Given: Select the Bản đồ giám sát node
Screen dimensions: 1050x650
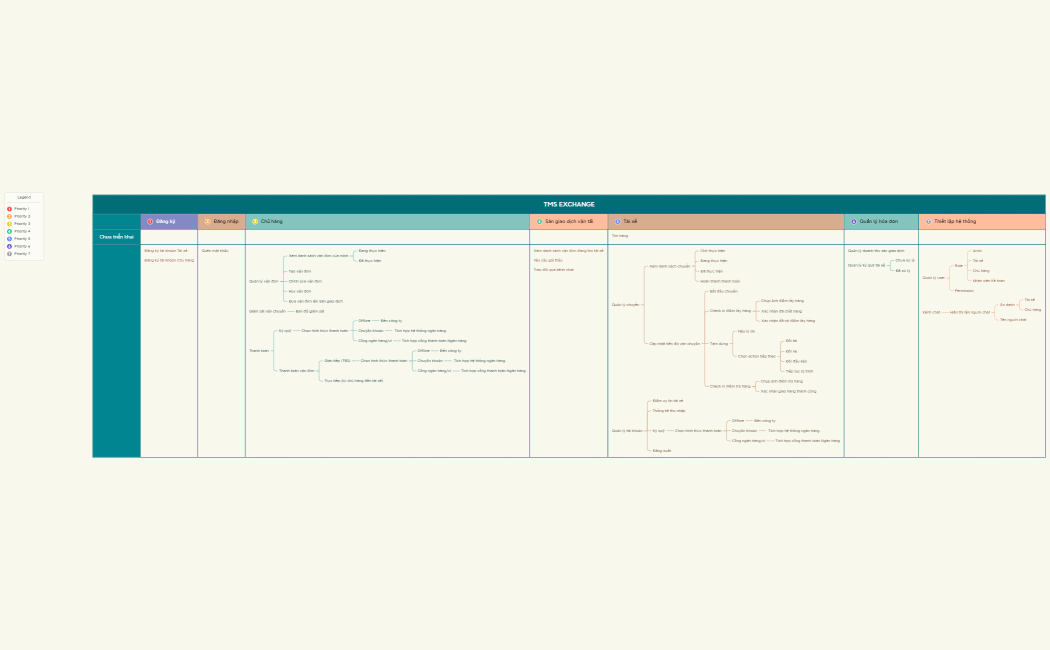Looking at the screenshot, I should coord(309,311).
